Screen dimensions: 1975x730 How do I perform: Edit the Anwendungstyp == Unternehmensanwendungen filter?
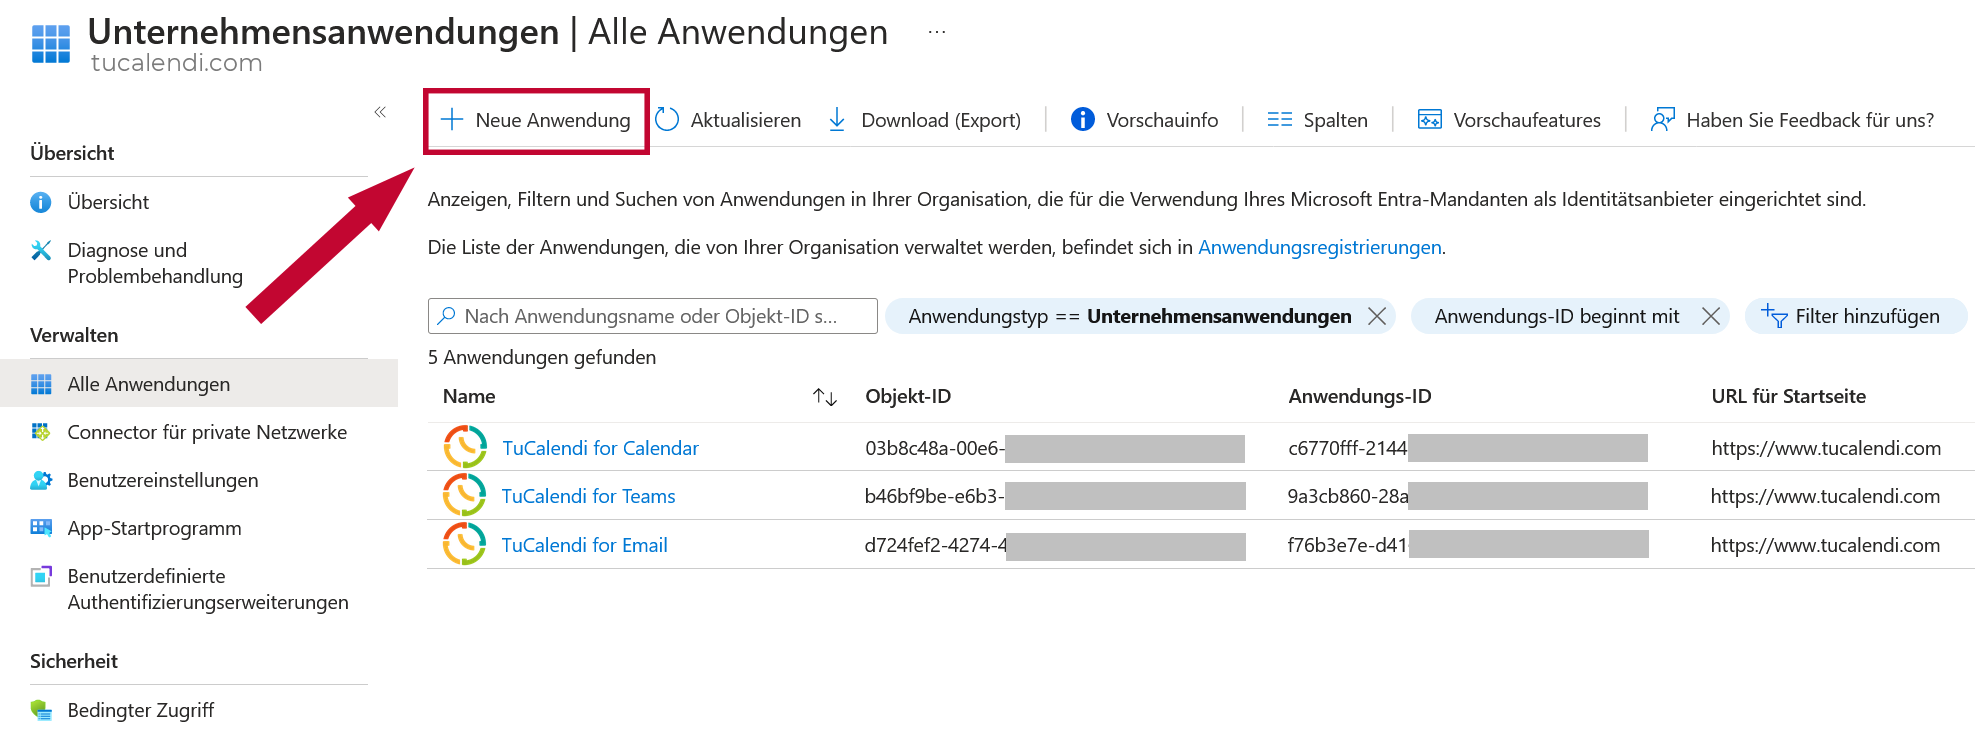click(x=1130, y=316)
